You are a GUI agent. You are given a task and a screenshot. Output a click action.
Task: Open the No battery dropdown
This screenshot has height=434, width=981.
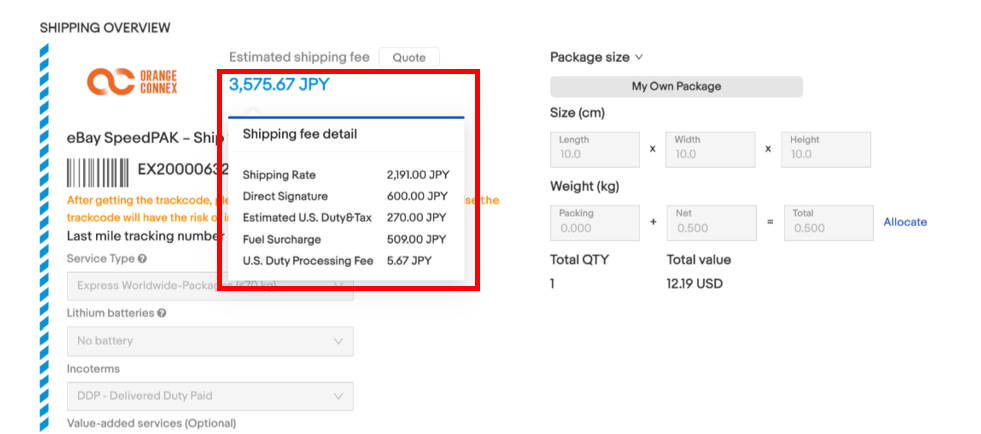pyautogui.click(x=210, y=342)
